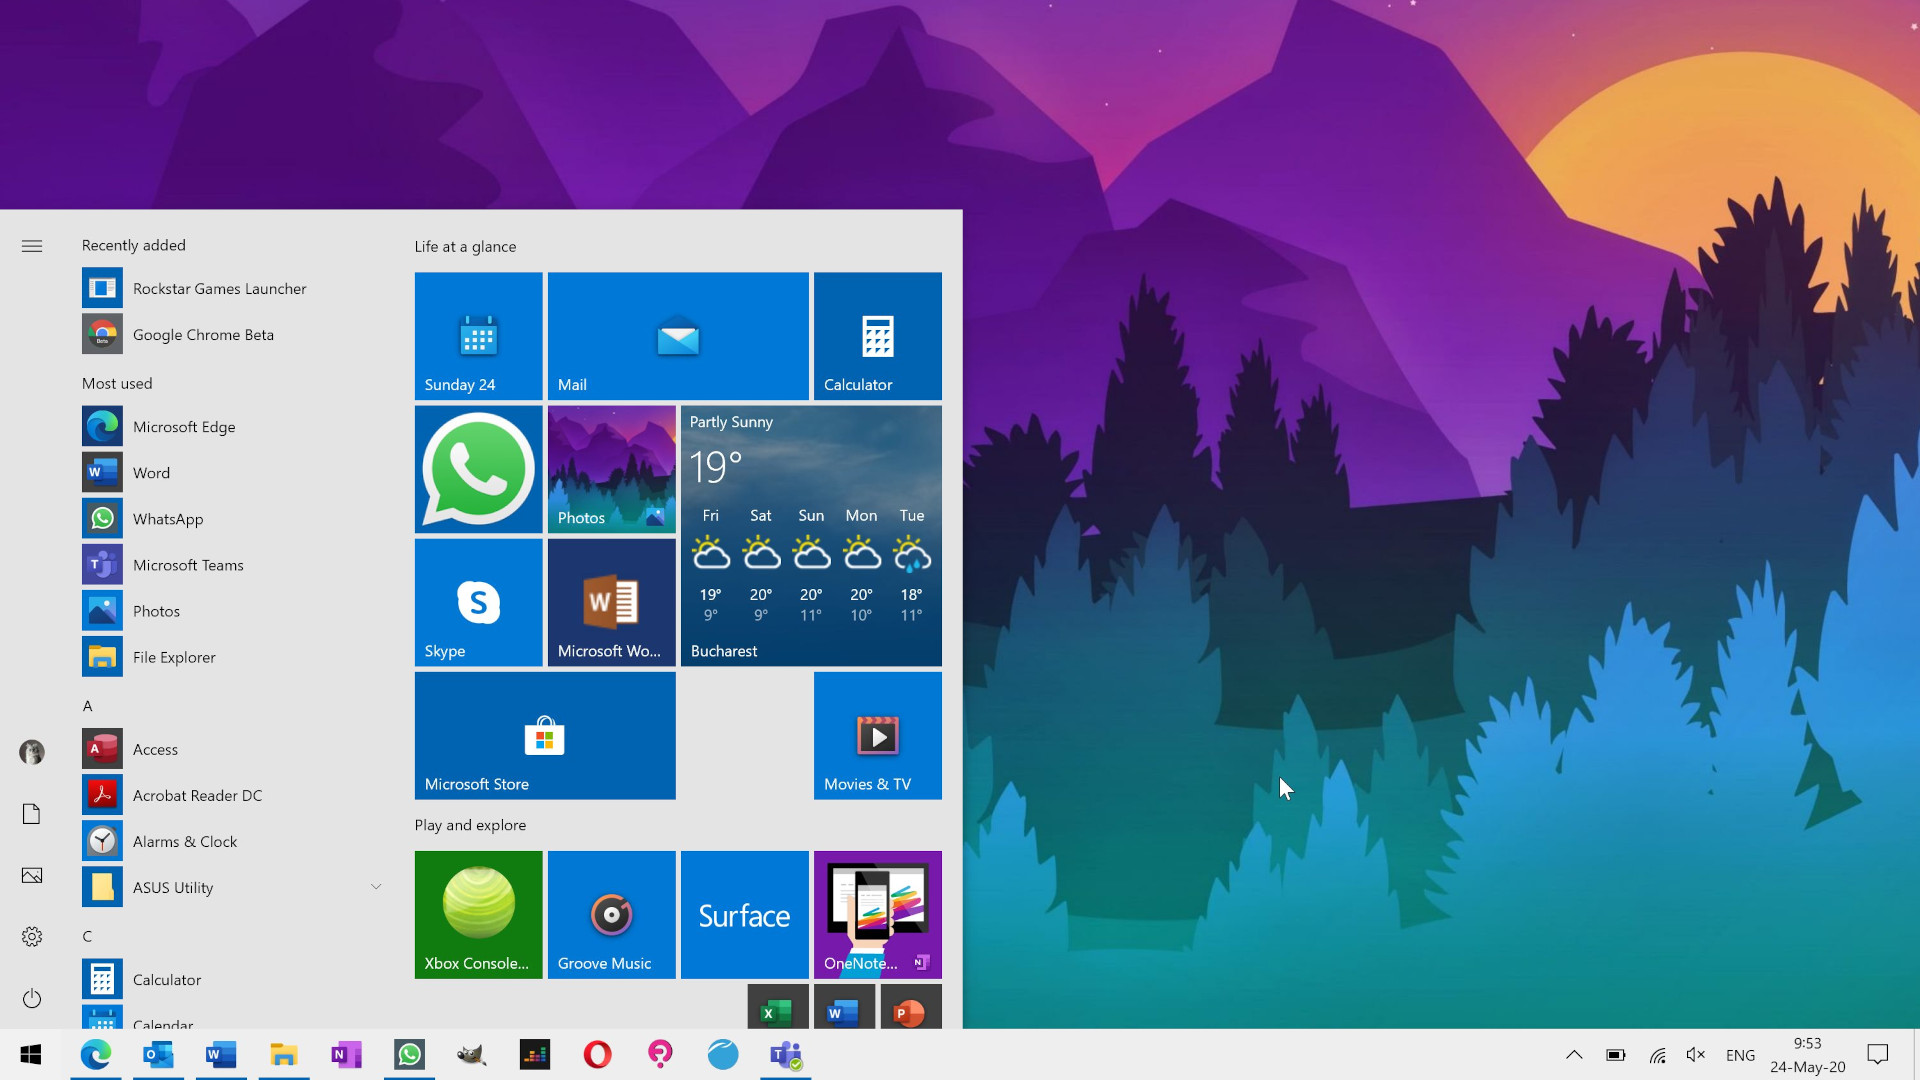This screenshot has height=1080, width=1920.
Task: Open the Calculator tile
Action: point(877,336)
